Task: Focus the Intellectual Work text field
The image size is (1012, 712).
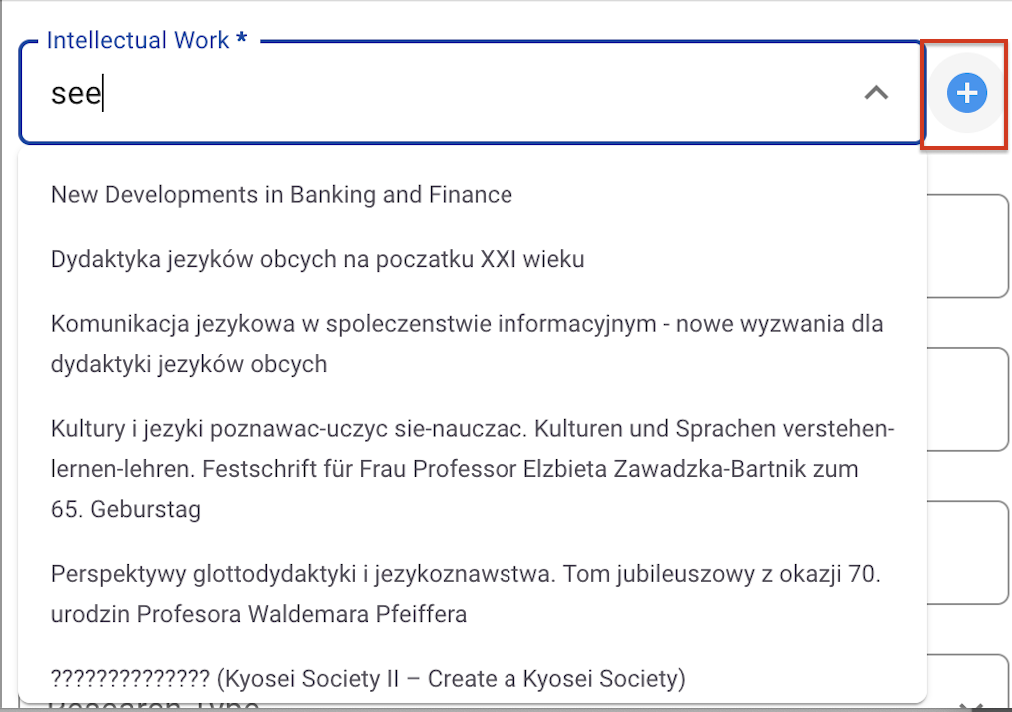Action: [x=450, y=94]
